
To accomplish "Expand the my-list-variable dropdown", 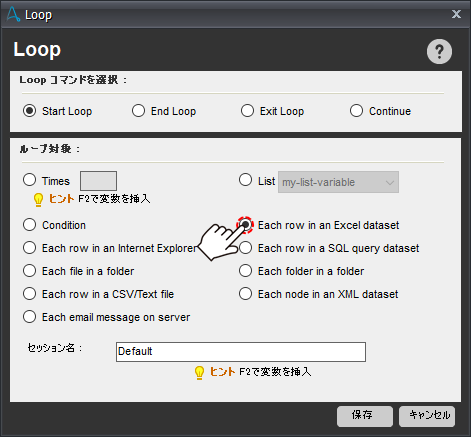I will (338, 182).
